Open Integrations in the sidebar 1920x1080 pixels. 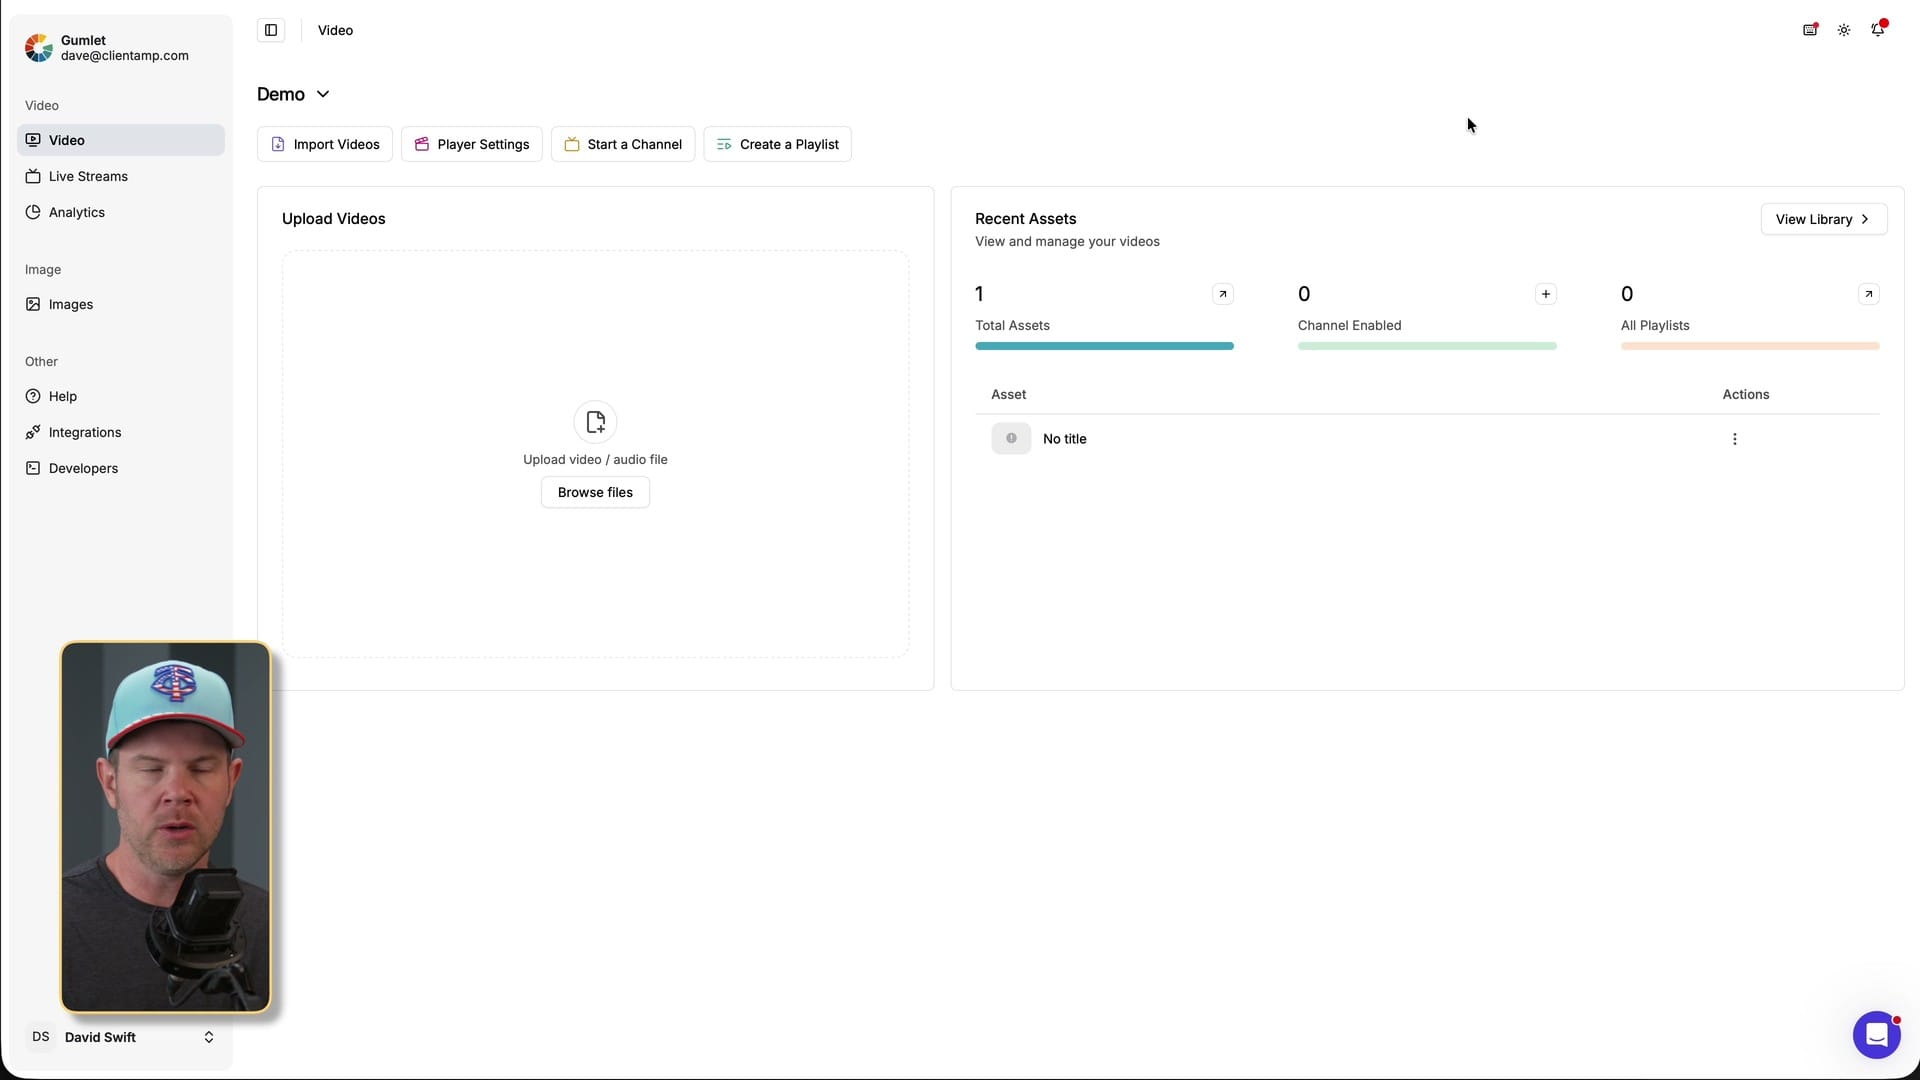[x=121, y=432]
